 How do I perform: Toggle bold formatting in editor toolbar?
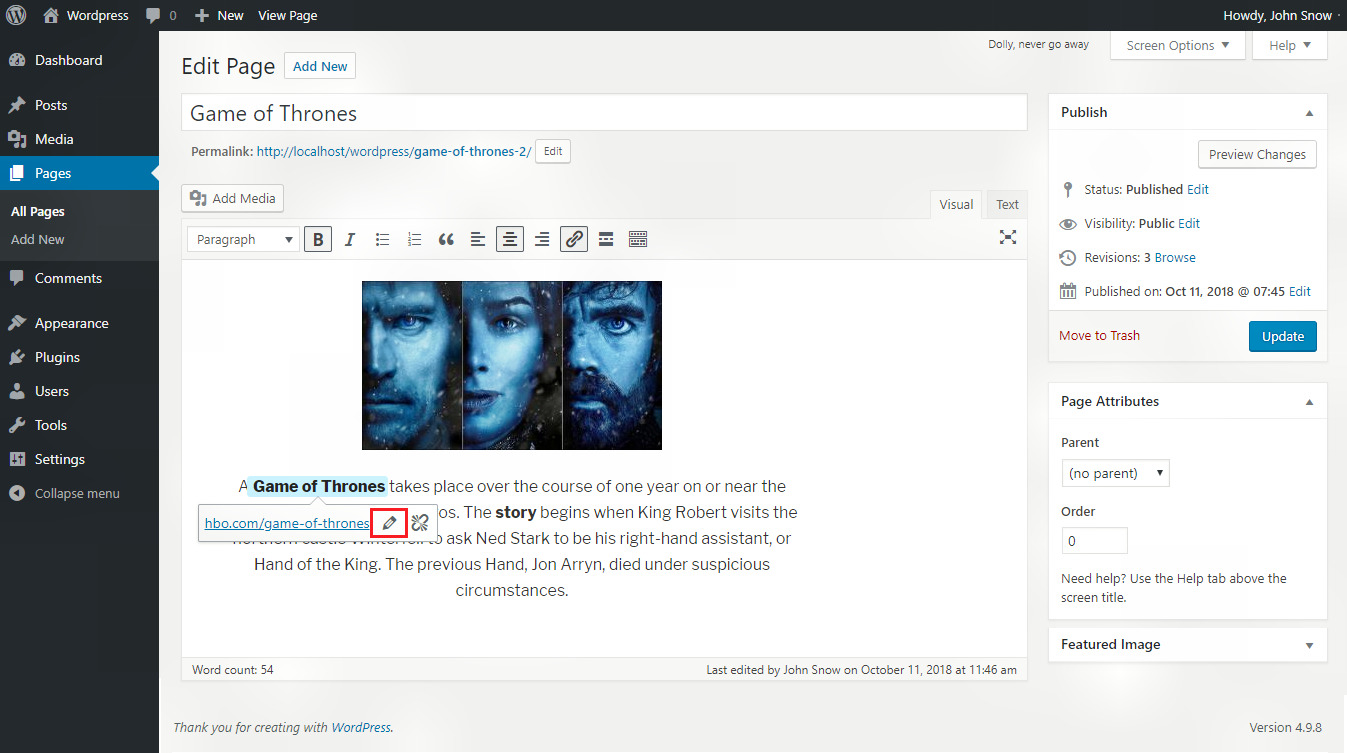coord(318,239)
